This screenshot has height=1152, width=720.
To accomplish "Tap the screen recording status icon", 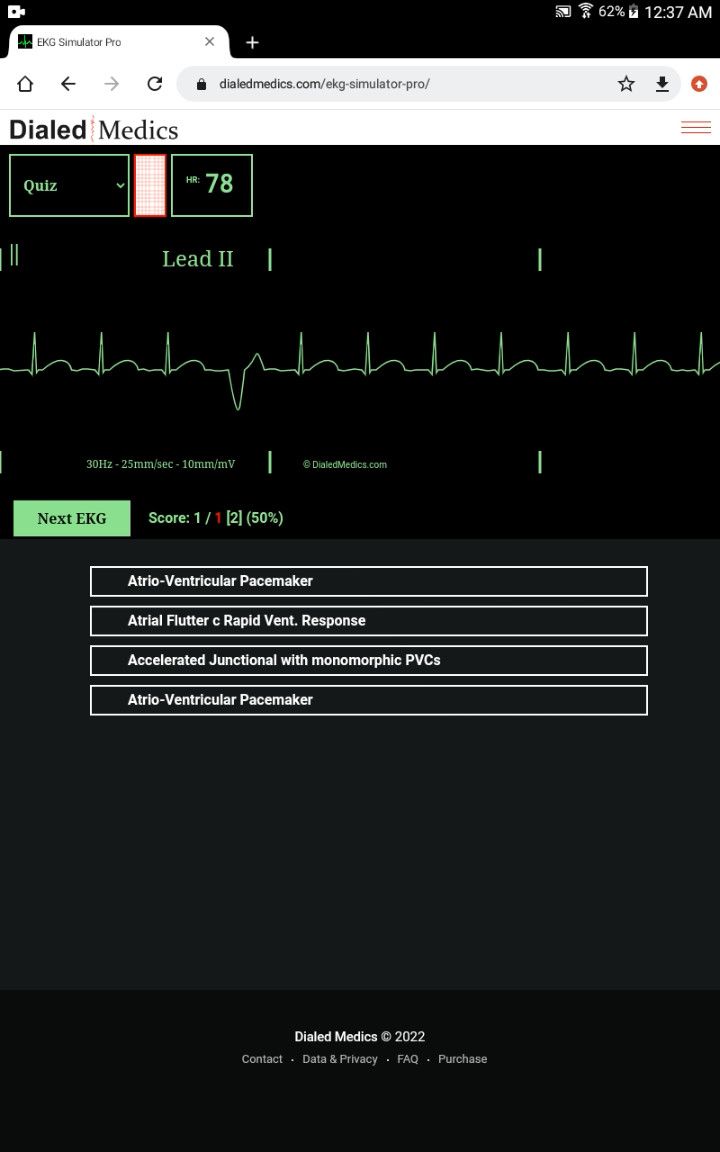I will 16,12.
